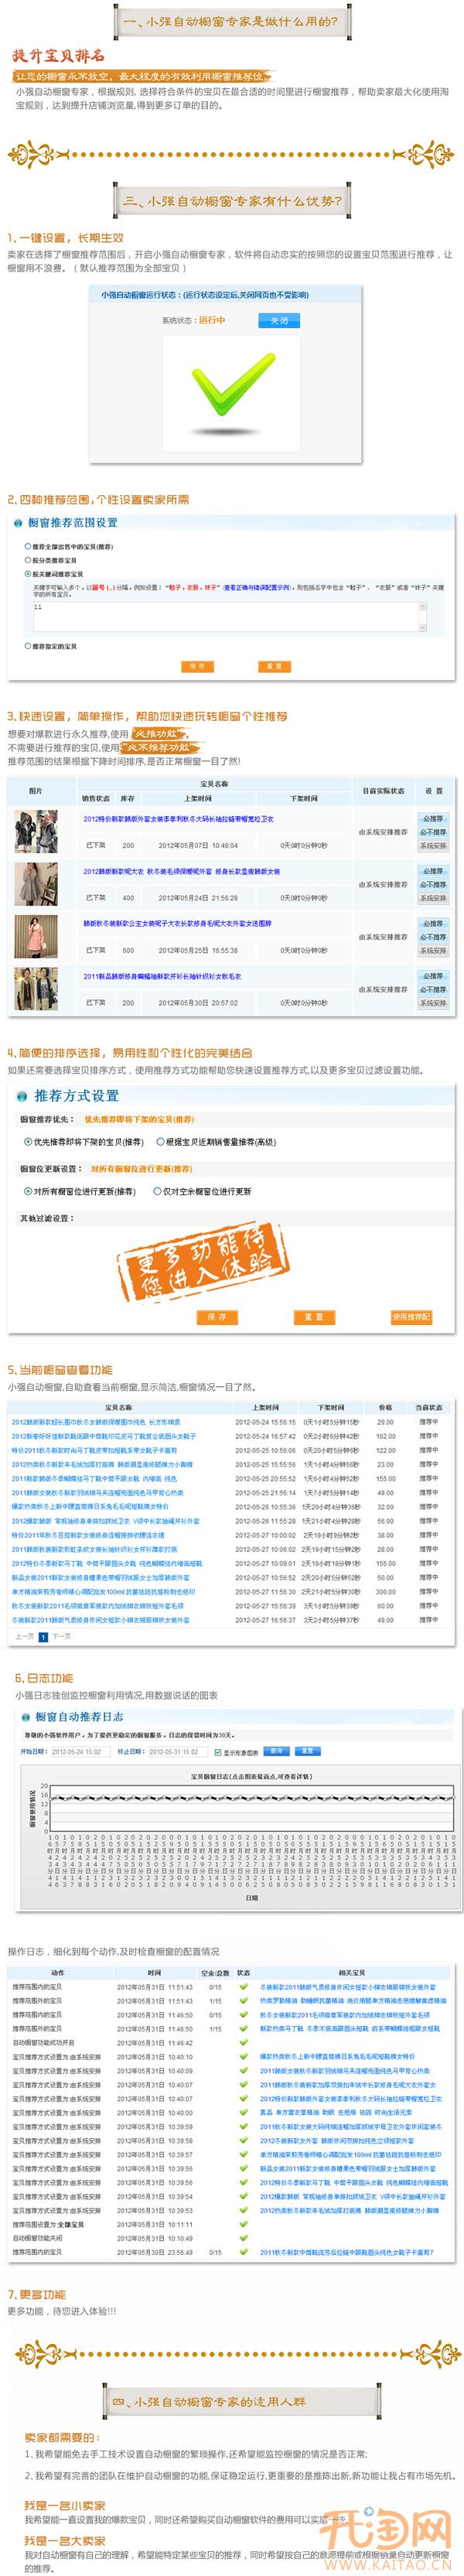Toggle the 显示所有图表 checkbox
The image size is (464, 2576).
pyautogui.click(x=218, y=1752)
